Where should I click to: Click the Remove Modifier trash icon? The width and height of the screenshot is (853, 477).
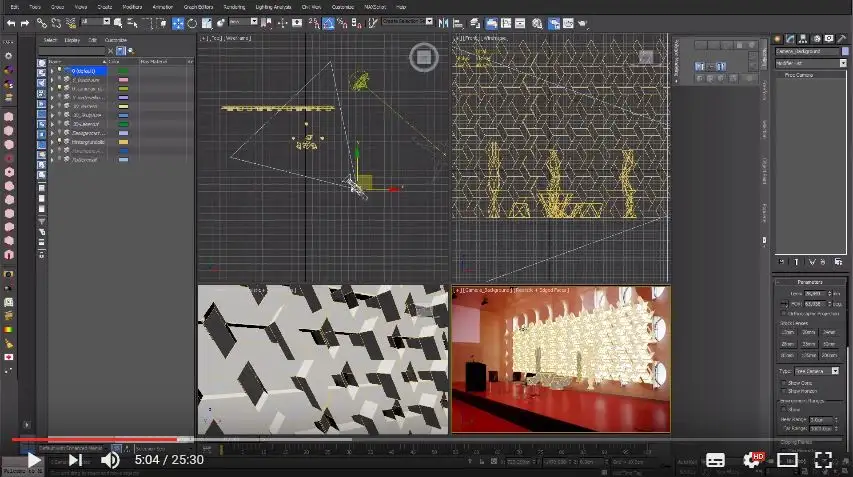(823, 262)
